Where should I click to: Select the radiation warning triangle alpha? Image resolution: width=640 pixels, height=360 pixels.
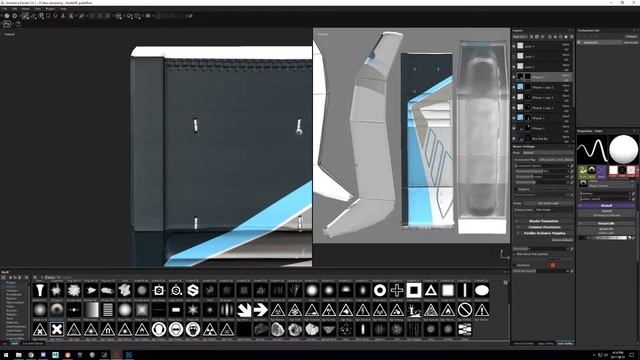(x=210, y=329)
